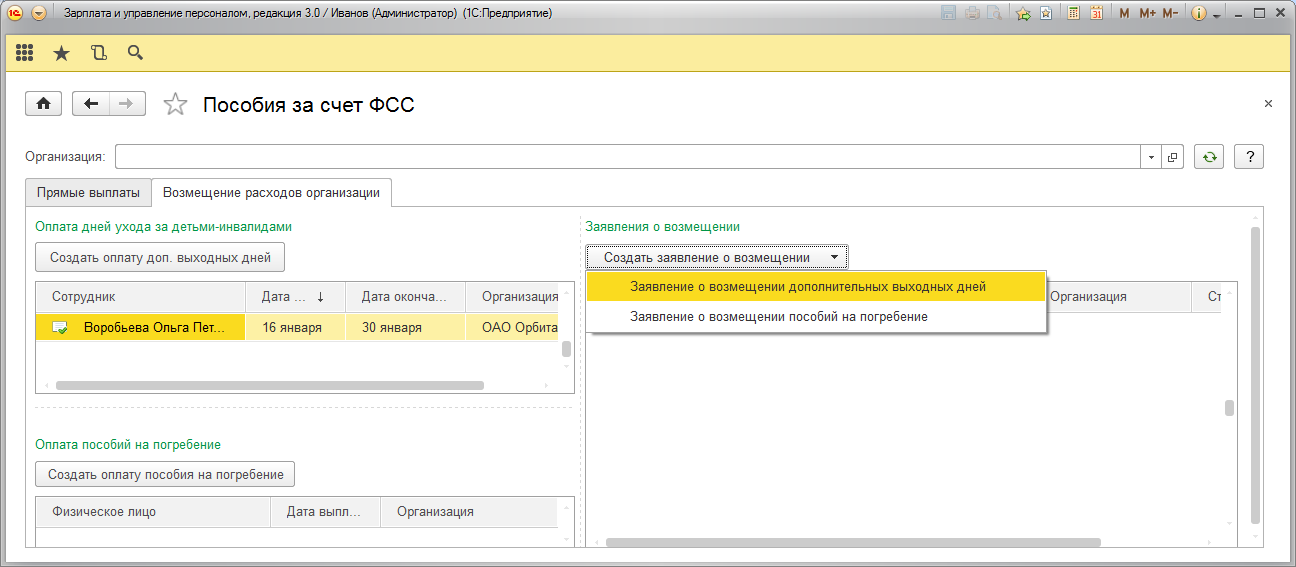Open the calculator in the title bar

pyautogui.click(x=1073, y=14)
